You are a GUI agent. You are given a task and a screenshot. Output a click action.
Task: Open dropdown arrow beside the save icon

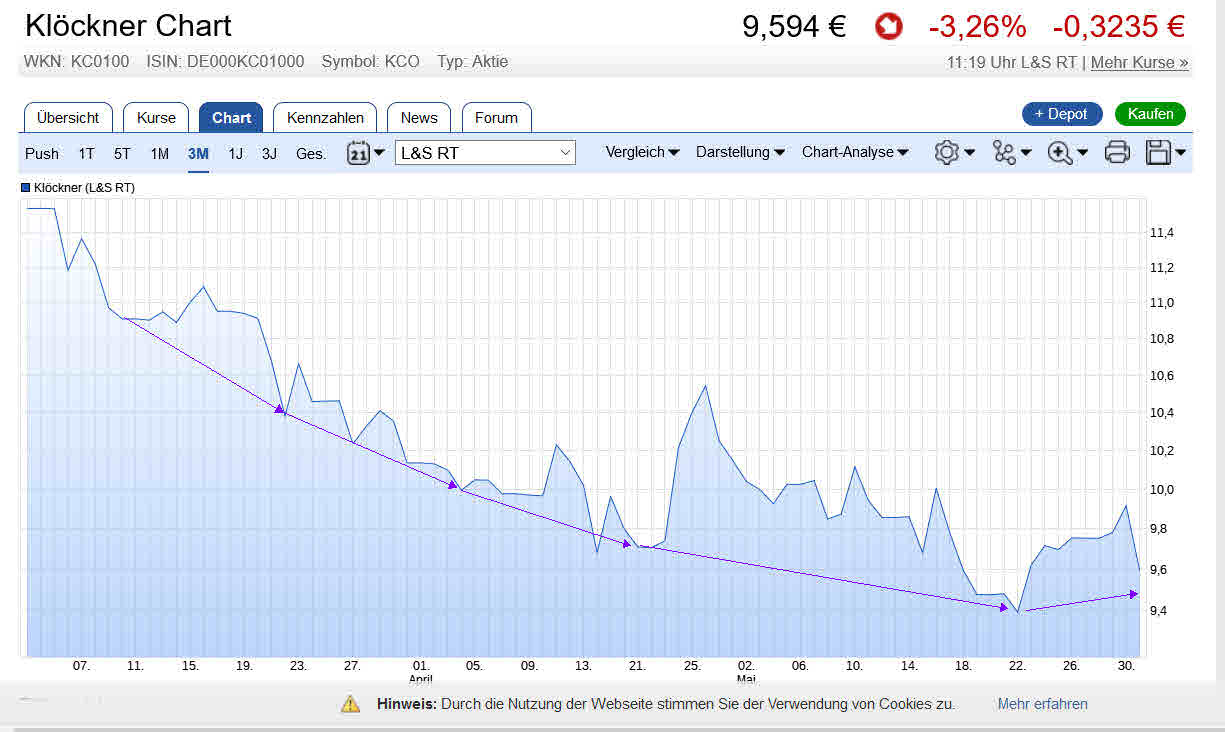[x=1181, y=153]
